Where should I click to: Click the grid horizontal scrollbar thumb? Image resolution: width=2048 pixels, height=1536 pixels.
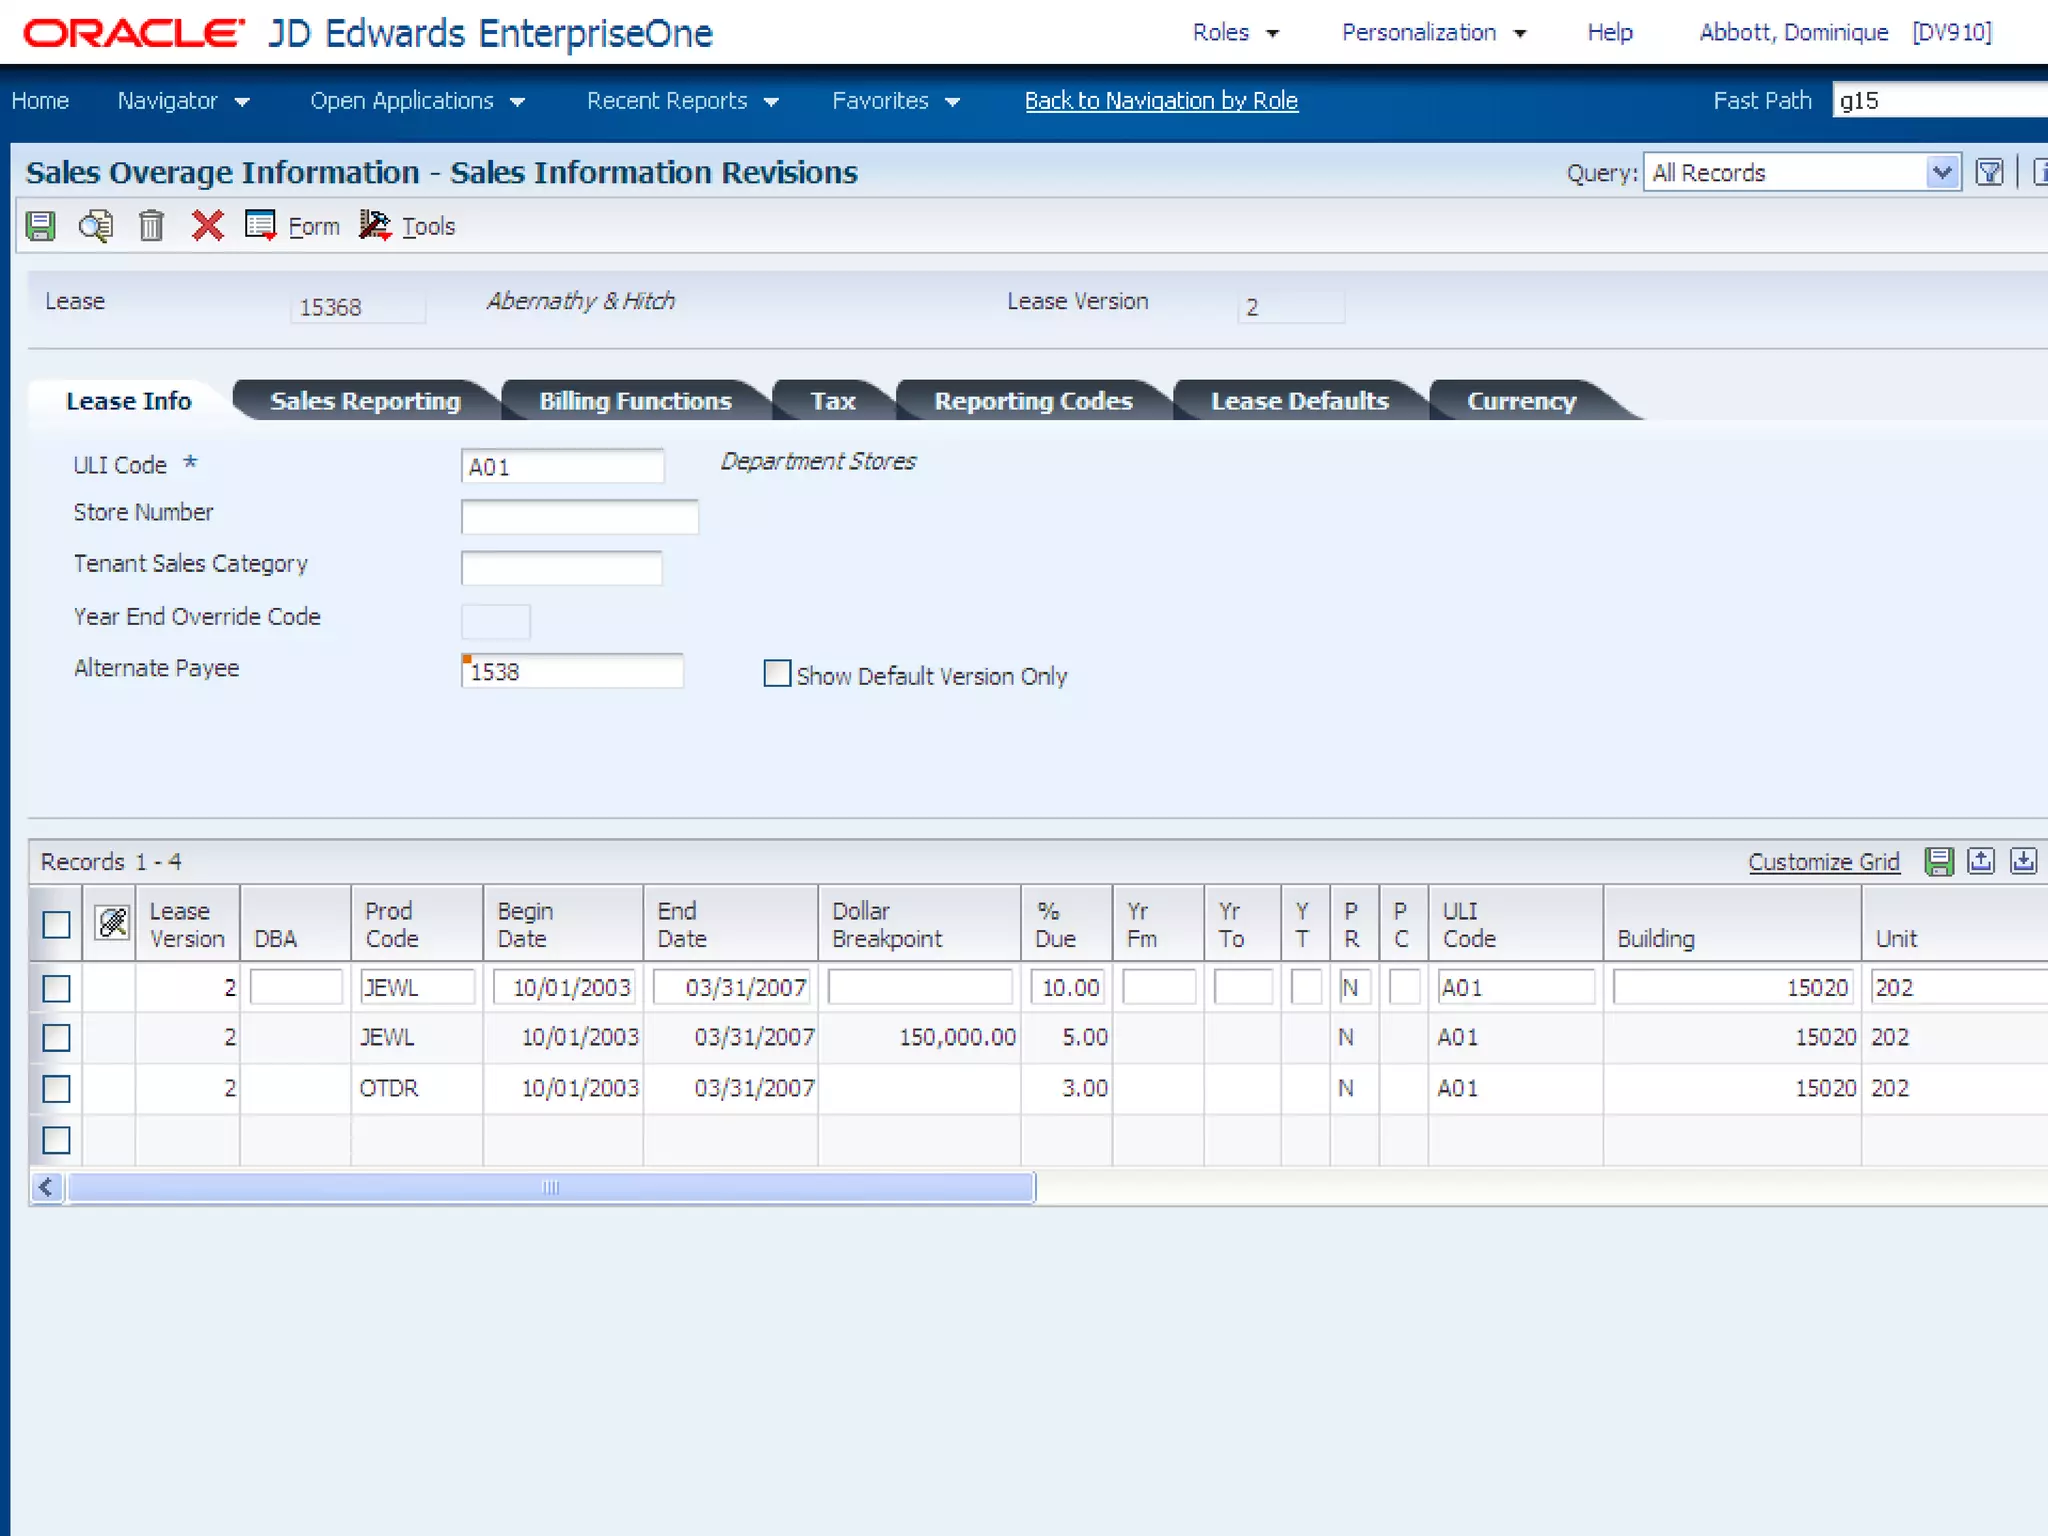click(550, 1187)
